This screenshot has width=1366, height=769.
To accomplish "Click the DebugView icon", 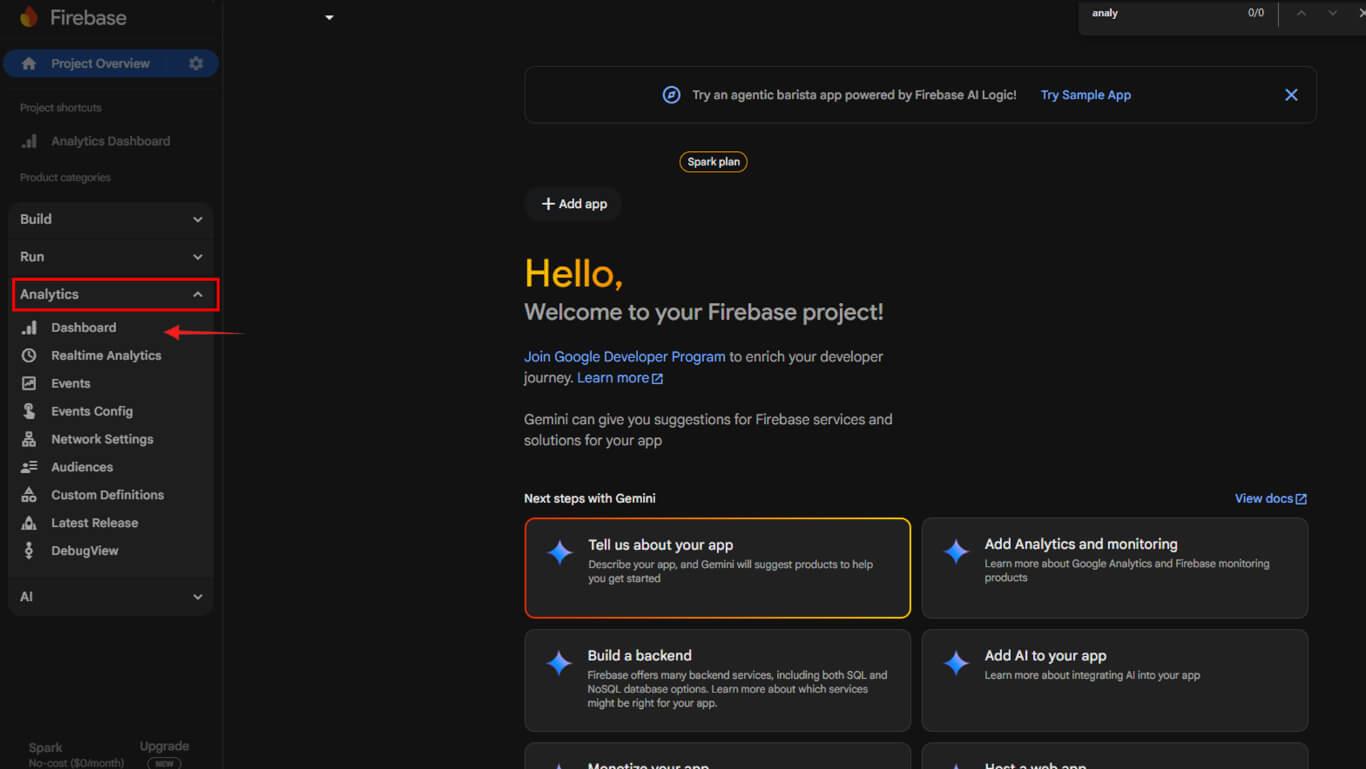I will [x=29, y=551].
